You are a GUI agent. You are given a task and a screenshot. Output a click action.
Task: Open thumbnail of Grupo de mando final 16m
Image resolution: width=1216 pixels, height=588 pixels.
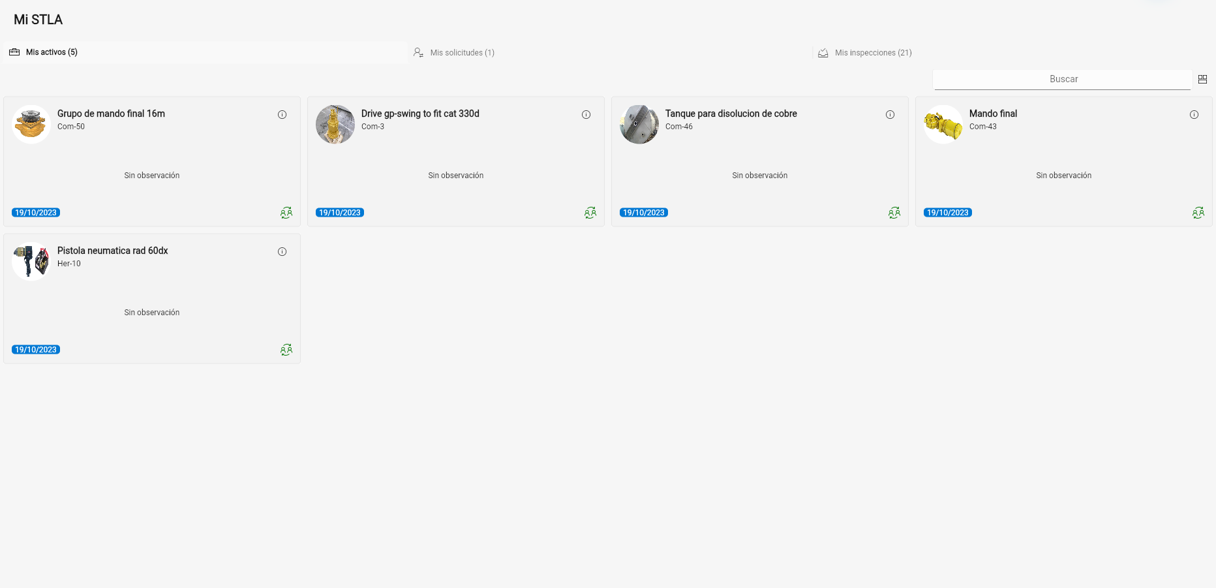31,124
